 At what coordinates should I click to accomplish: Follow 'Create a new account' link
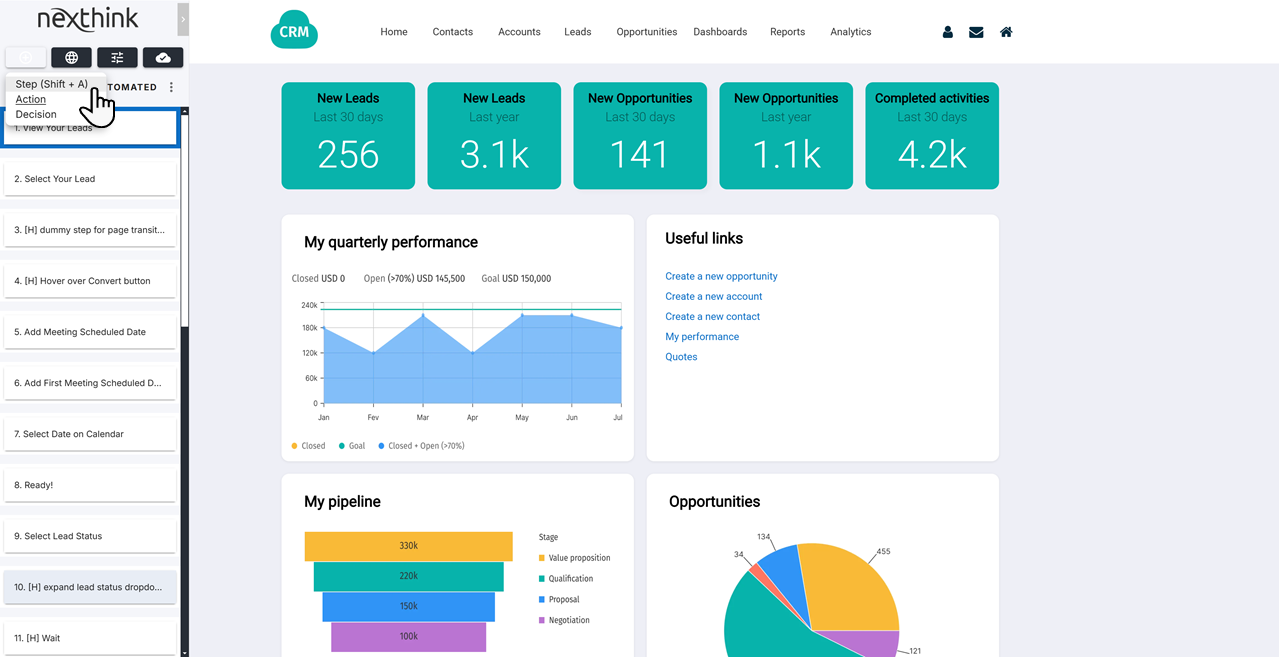(714, 296)
